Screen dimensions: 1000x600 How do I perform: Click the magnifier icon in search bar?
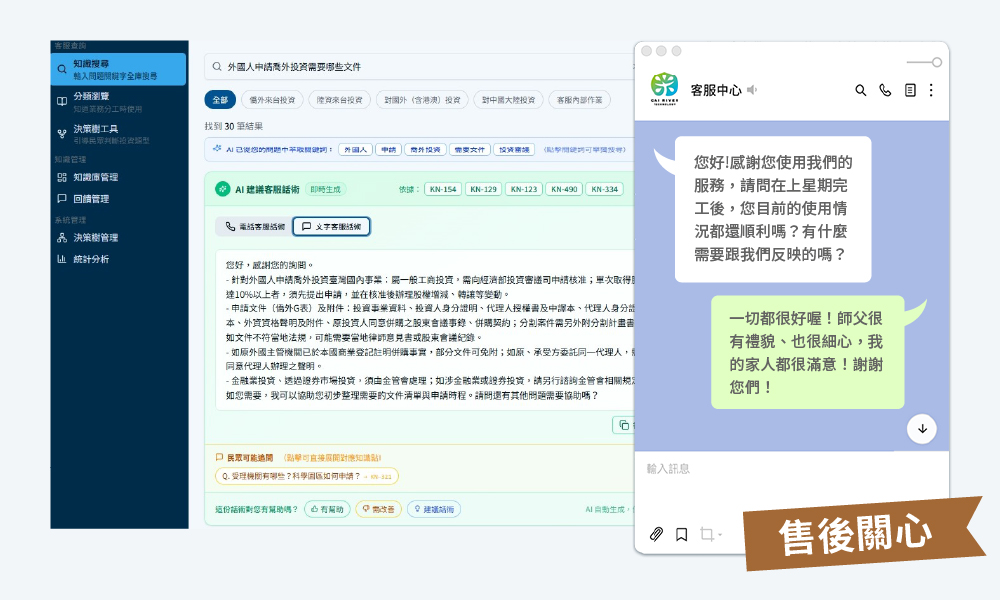coord(217,66)
